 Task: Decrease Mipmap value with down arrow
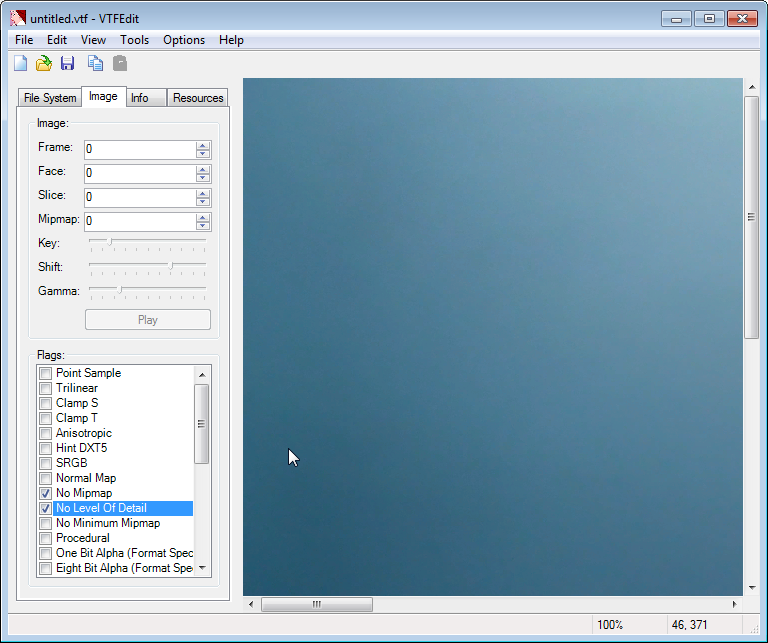[x=203, y=226]
